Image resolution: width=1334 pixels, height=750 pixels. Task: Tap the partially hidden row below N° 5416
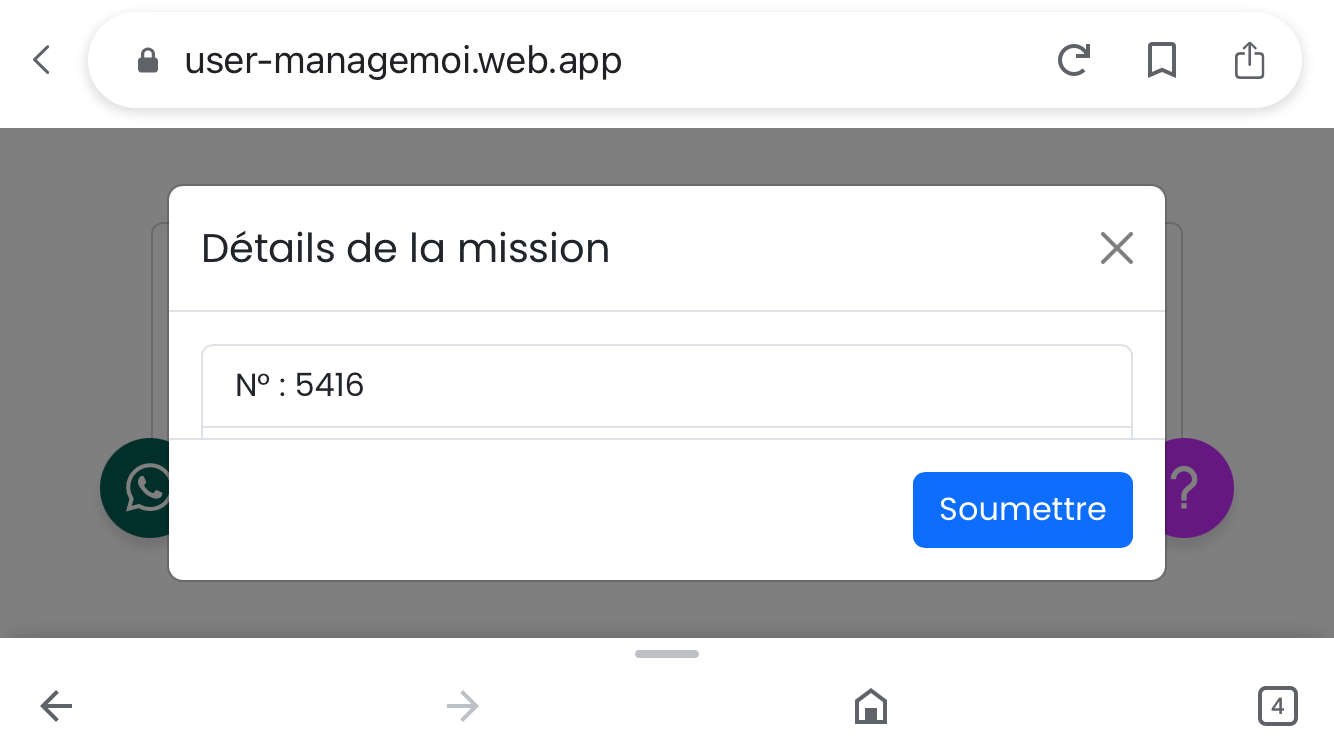tap(666, 433)
